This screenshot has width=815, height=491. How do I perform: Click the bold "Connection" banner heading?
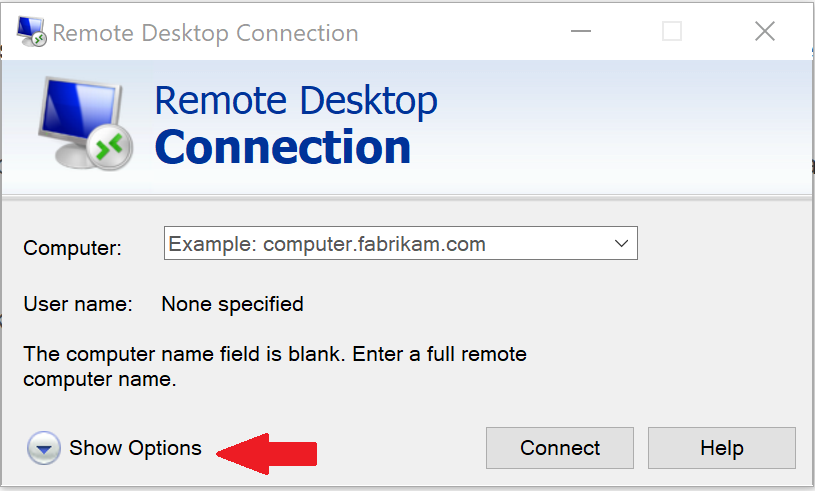(x=283, y=147)
